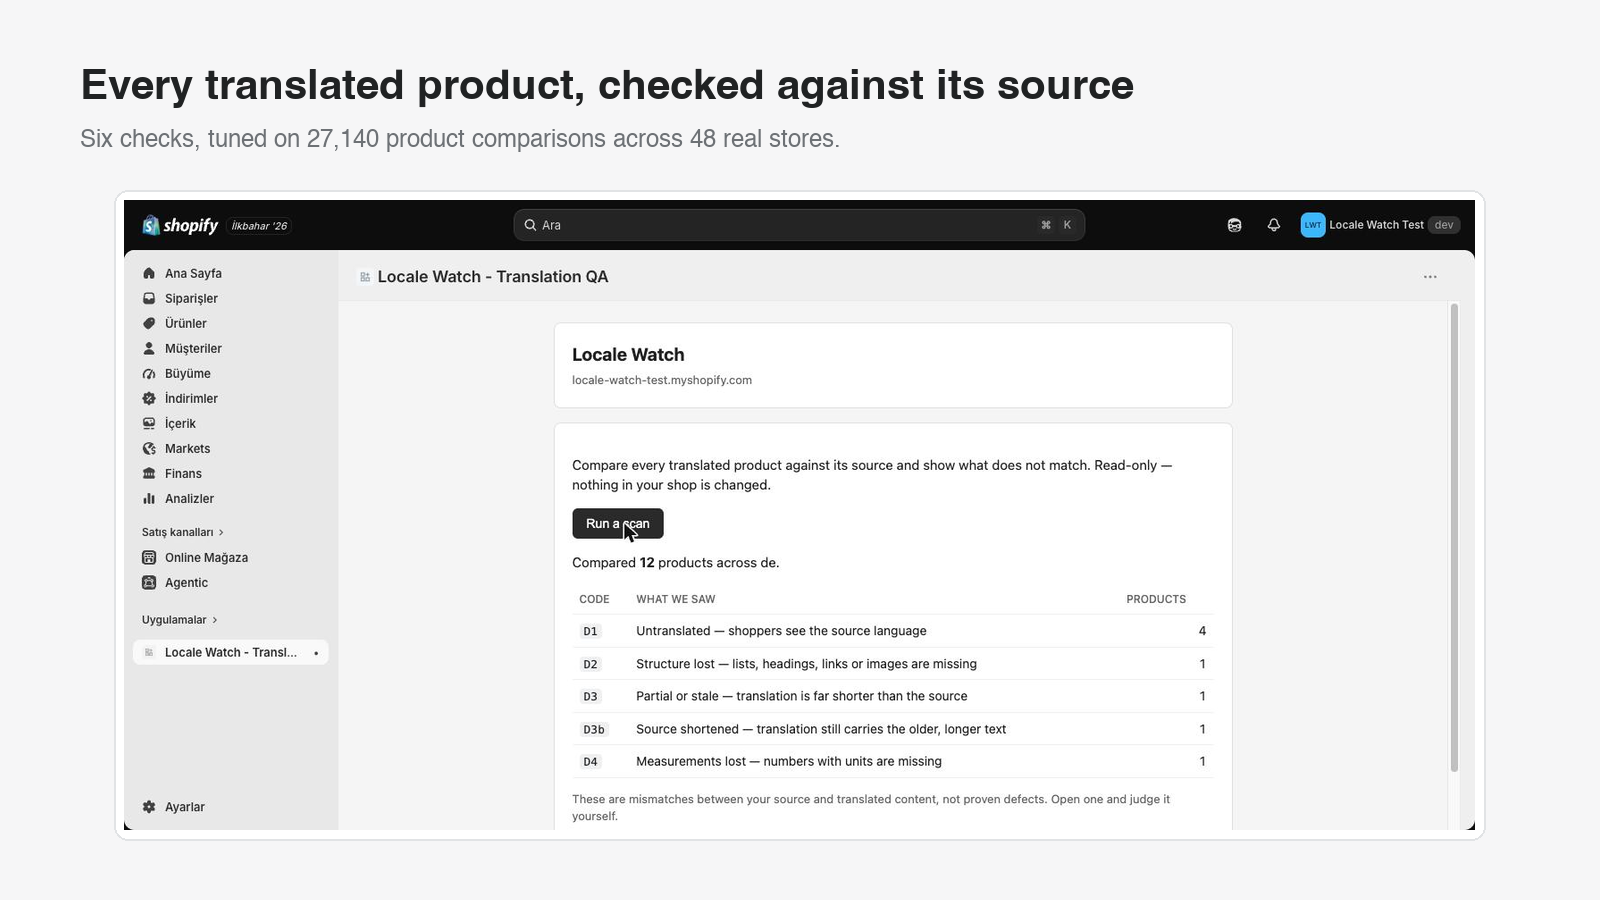Viewport: 1600px width, 900px height.
Task: Open Ayarlar settings gear
Action: pyautogui.click(x=149, y=807)
